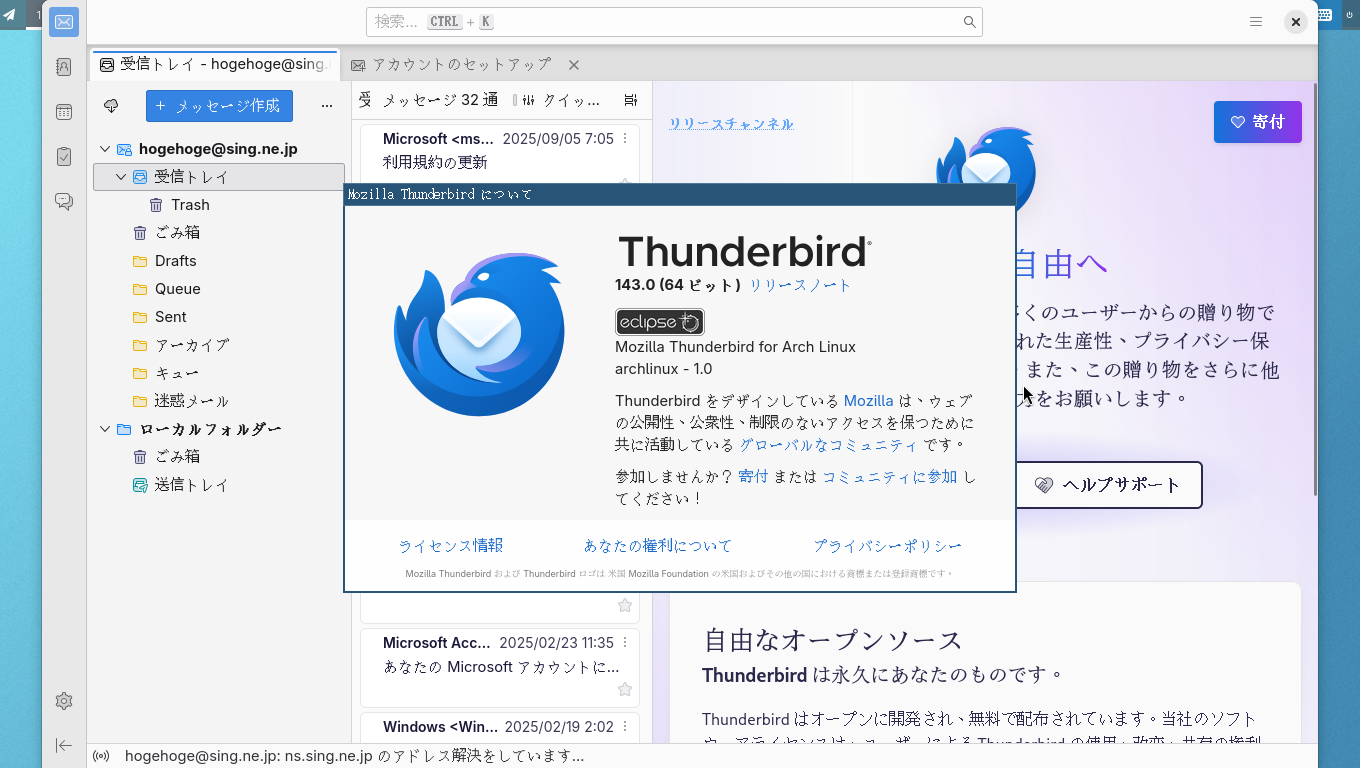The height and width of the screenshot is (768, 1360).
Task: Open プライバシーポリシー link
Action: (x=888, y=546)
